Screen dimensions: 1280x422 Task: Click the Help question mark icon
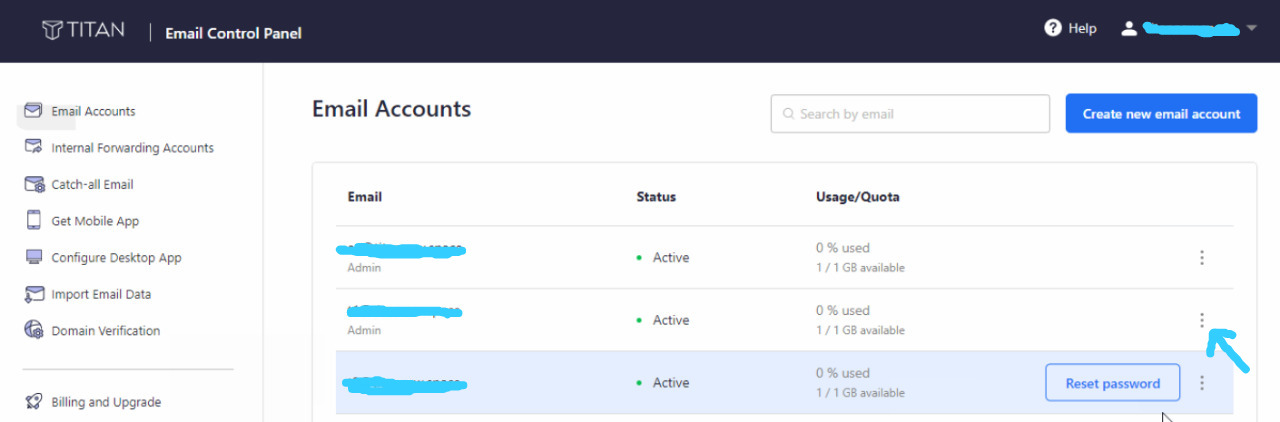click(1052, 28)
